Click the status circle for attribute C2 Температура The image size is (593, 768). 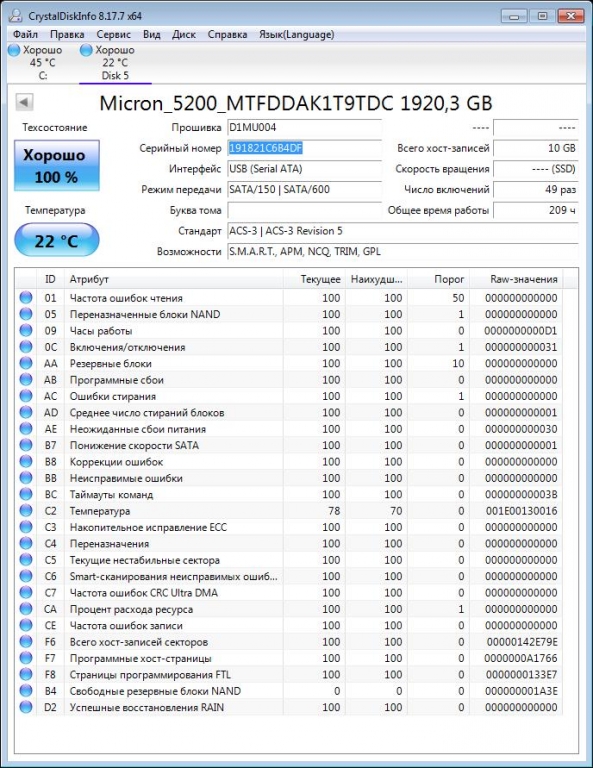click(26, 511)
